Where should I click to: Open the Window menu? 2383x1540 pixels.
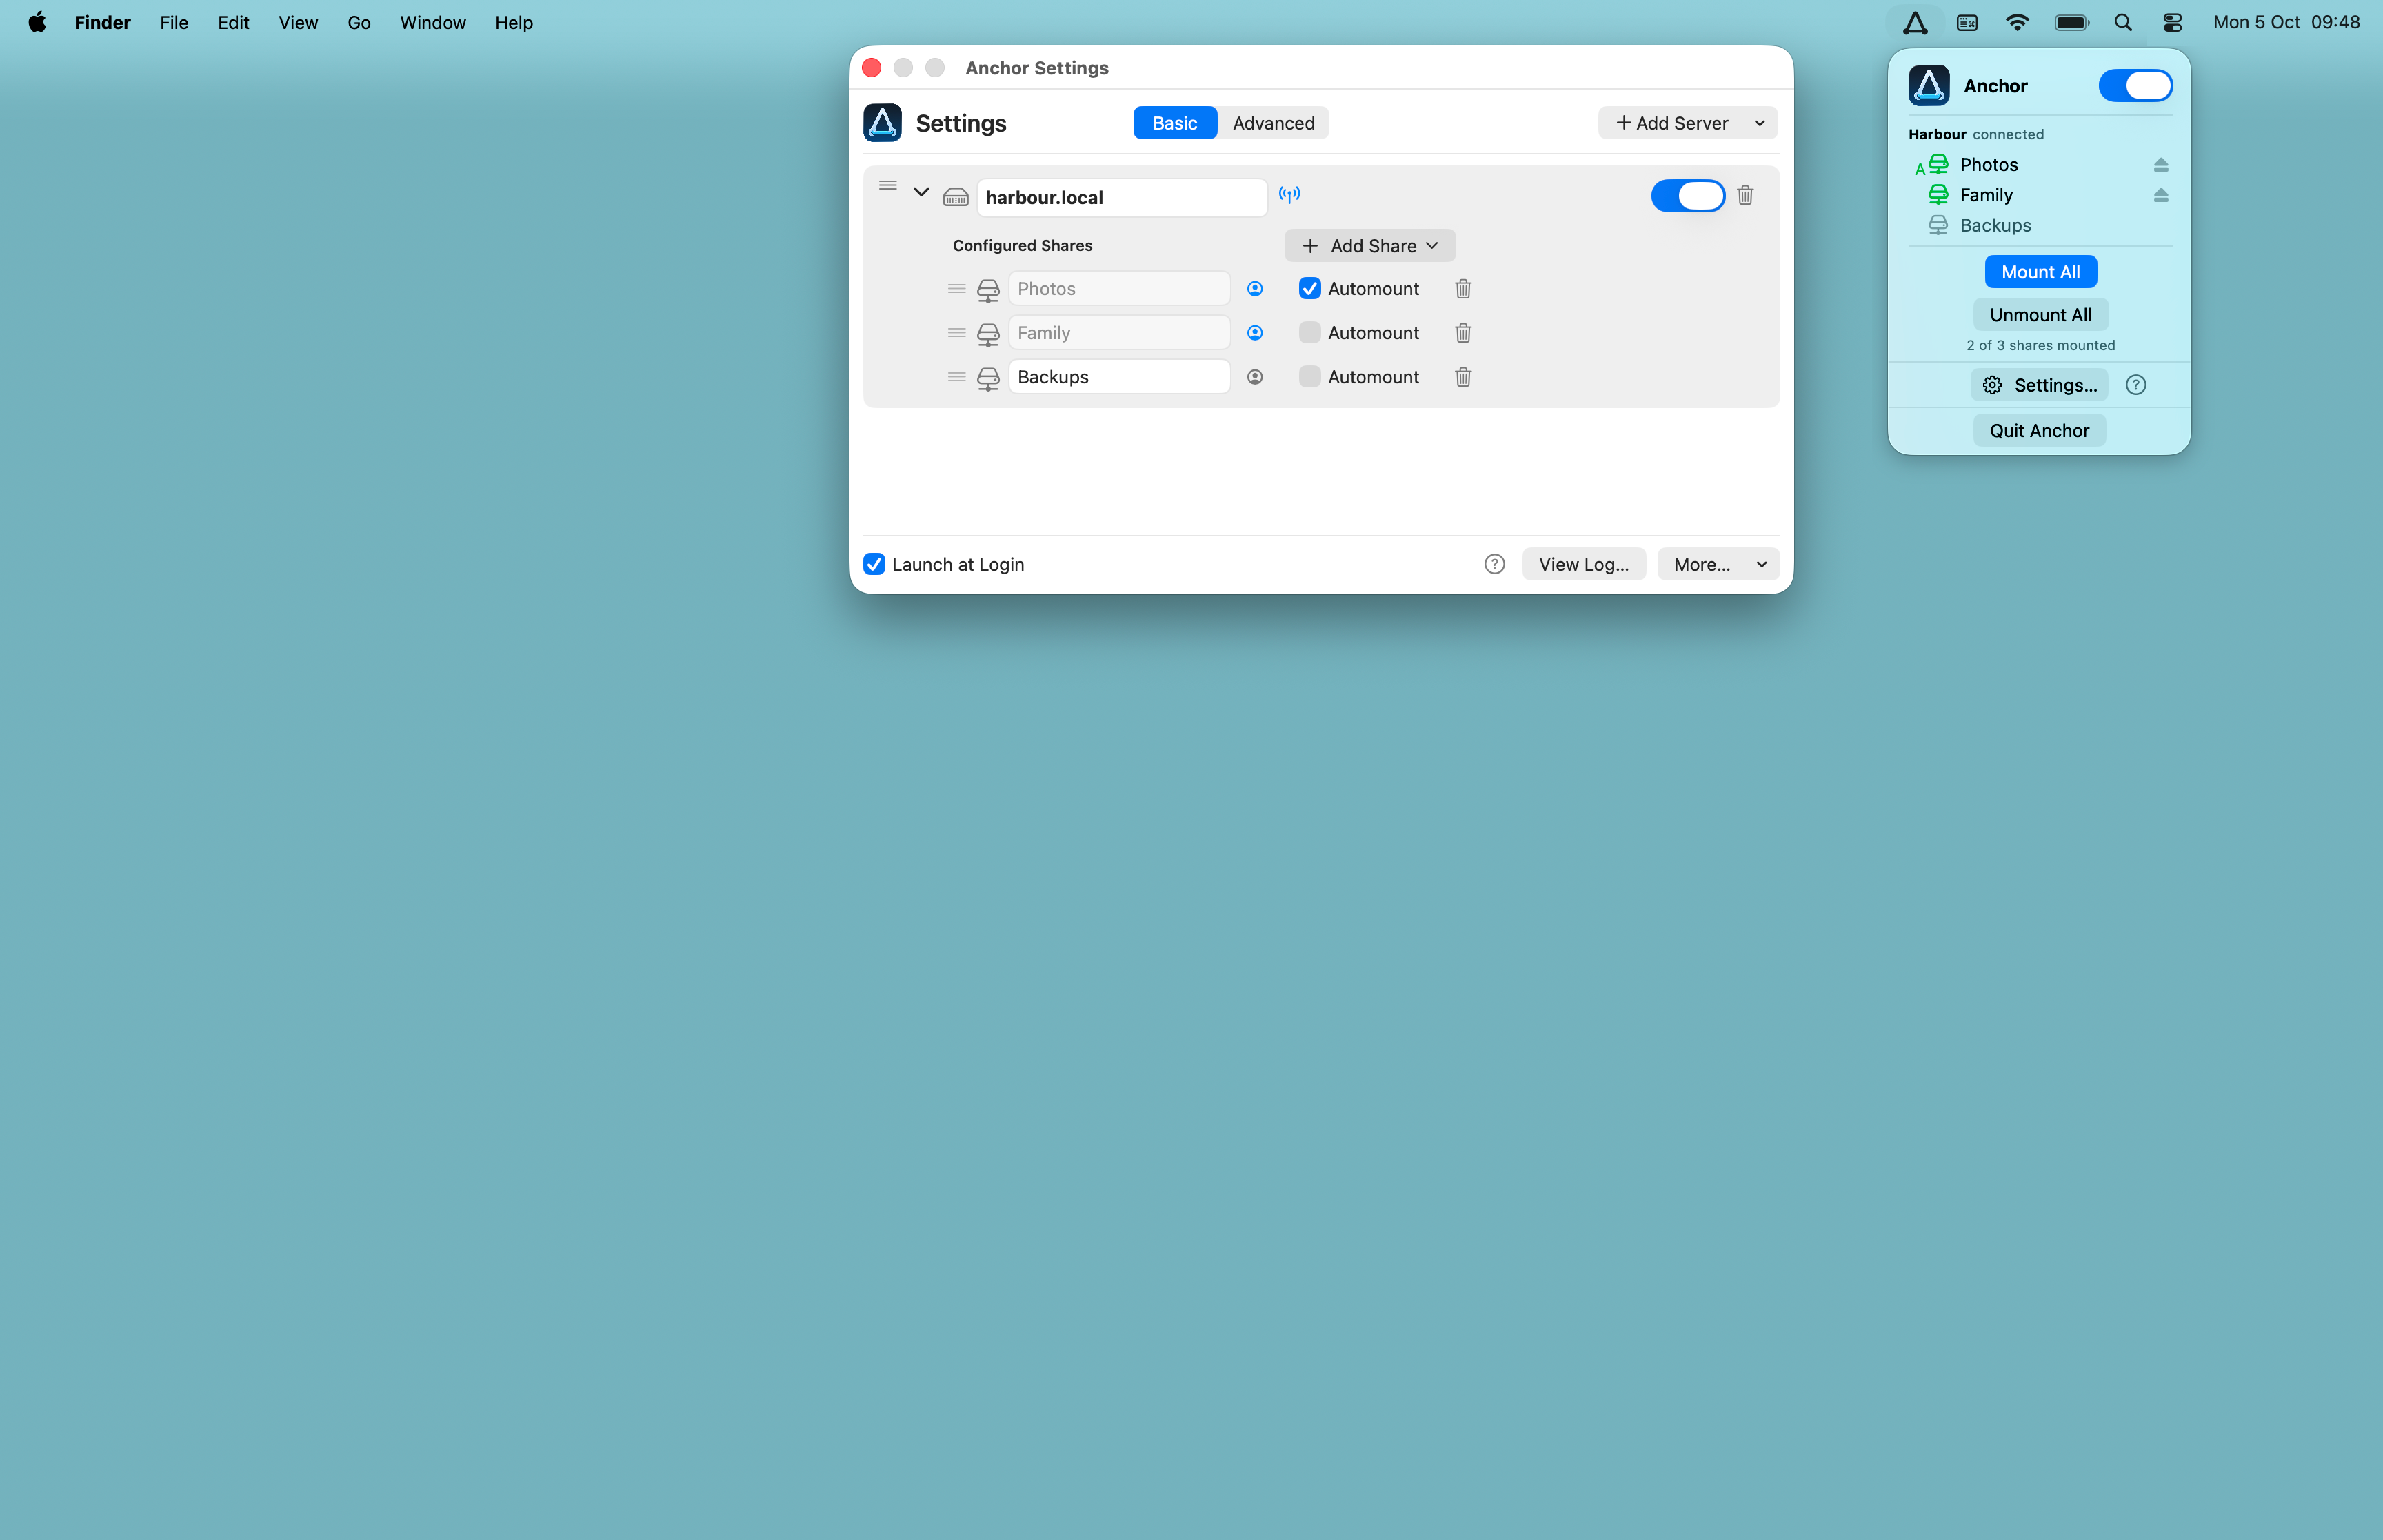coord(432,22)
